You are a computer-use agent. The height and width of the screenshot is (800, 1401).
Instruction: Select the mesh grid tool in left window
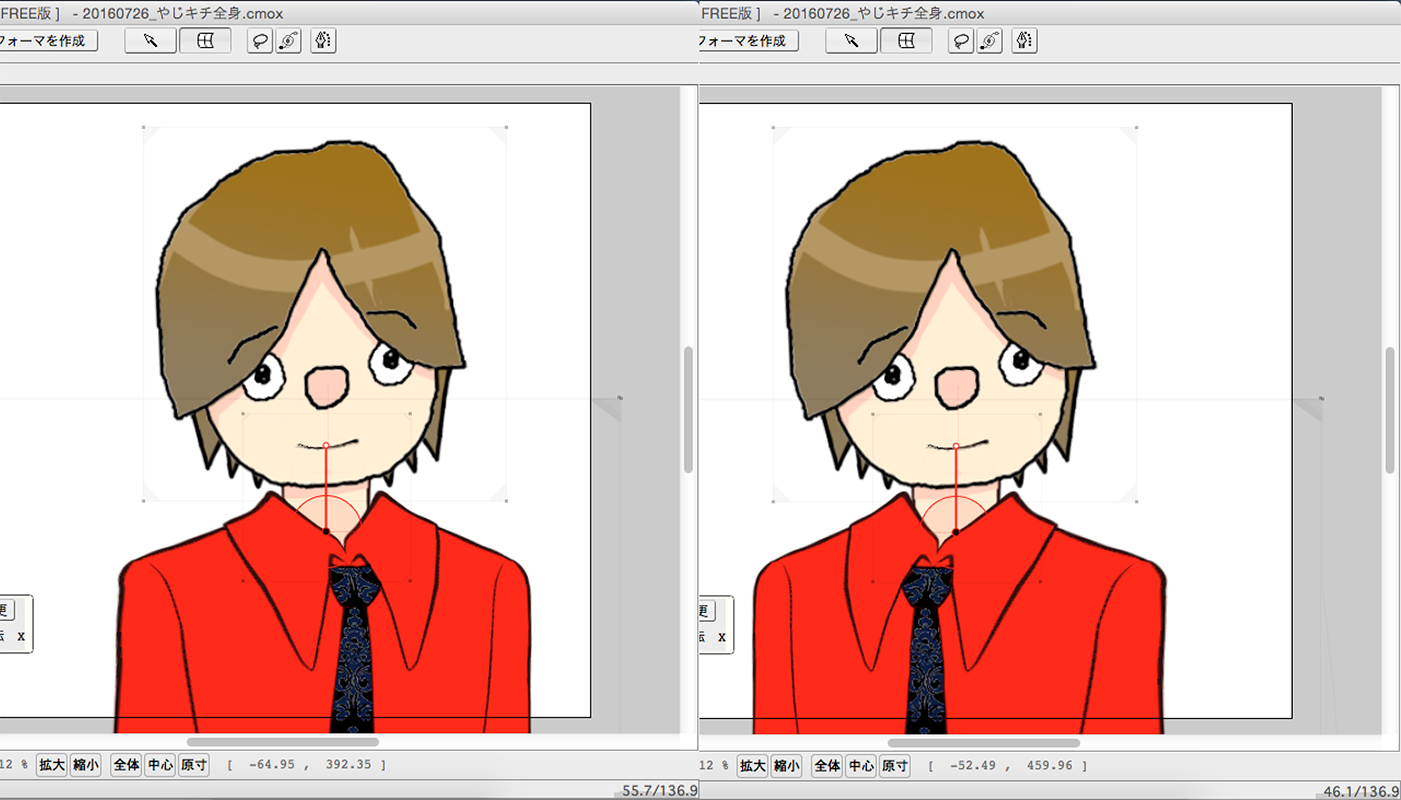click(x=205, y=41)
